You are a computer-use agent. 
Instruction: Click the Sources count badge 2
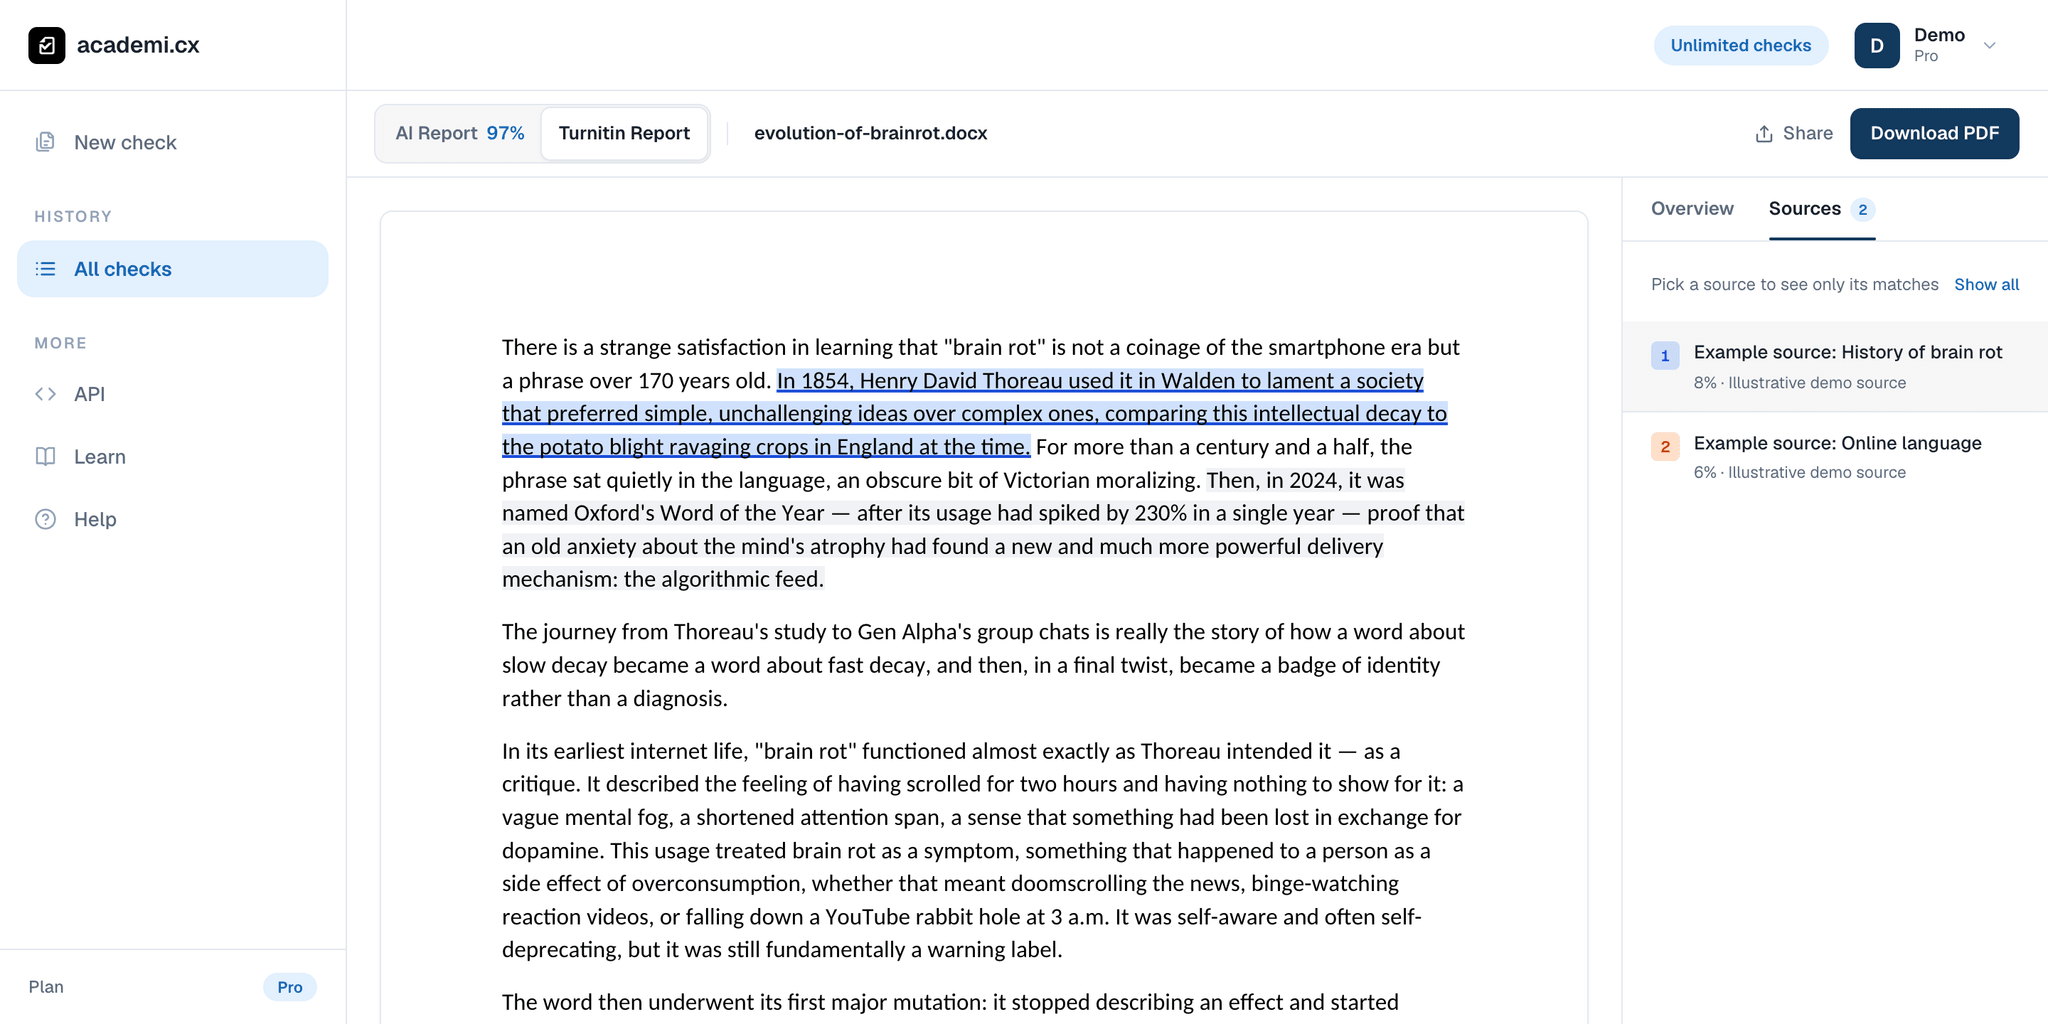1862,210
